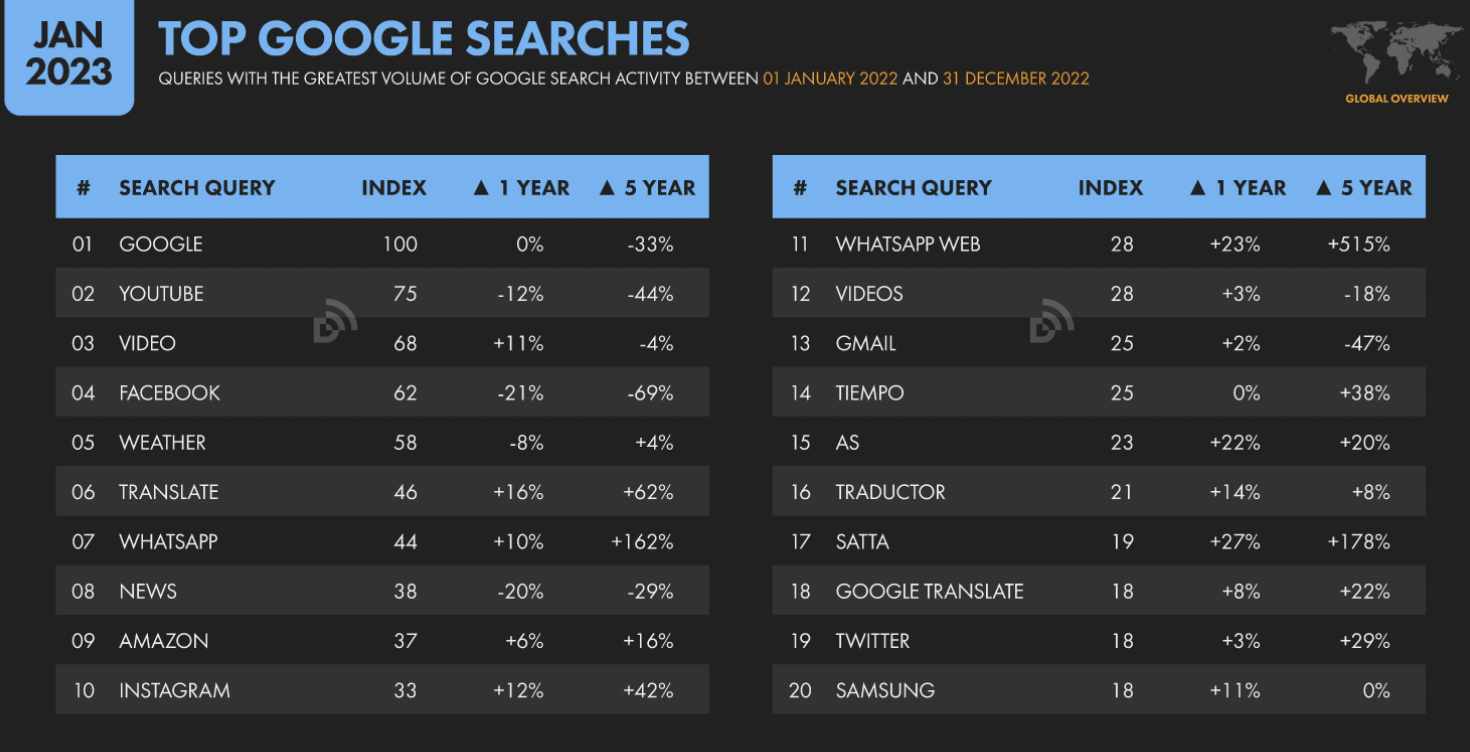Click the 01 JANUARY 2022 date text
Screen dimensions: 1470x752
pyautogui.click(x=830, y=78)
